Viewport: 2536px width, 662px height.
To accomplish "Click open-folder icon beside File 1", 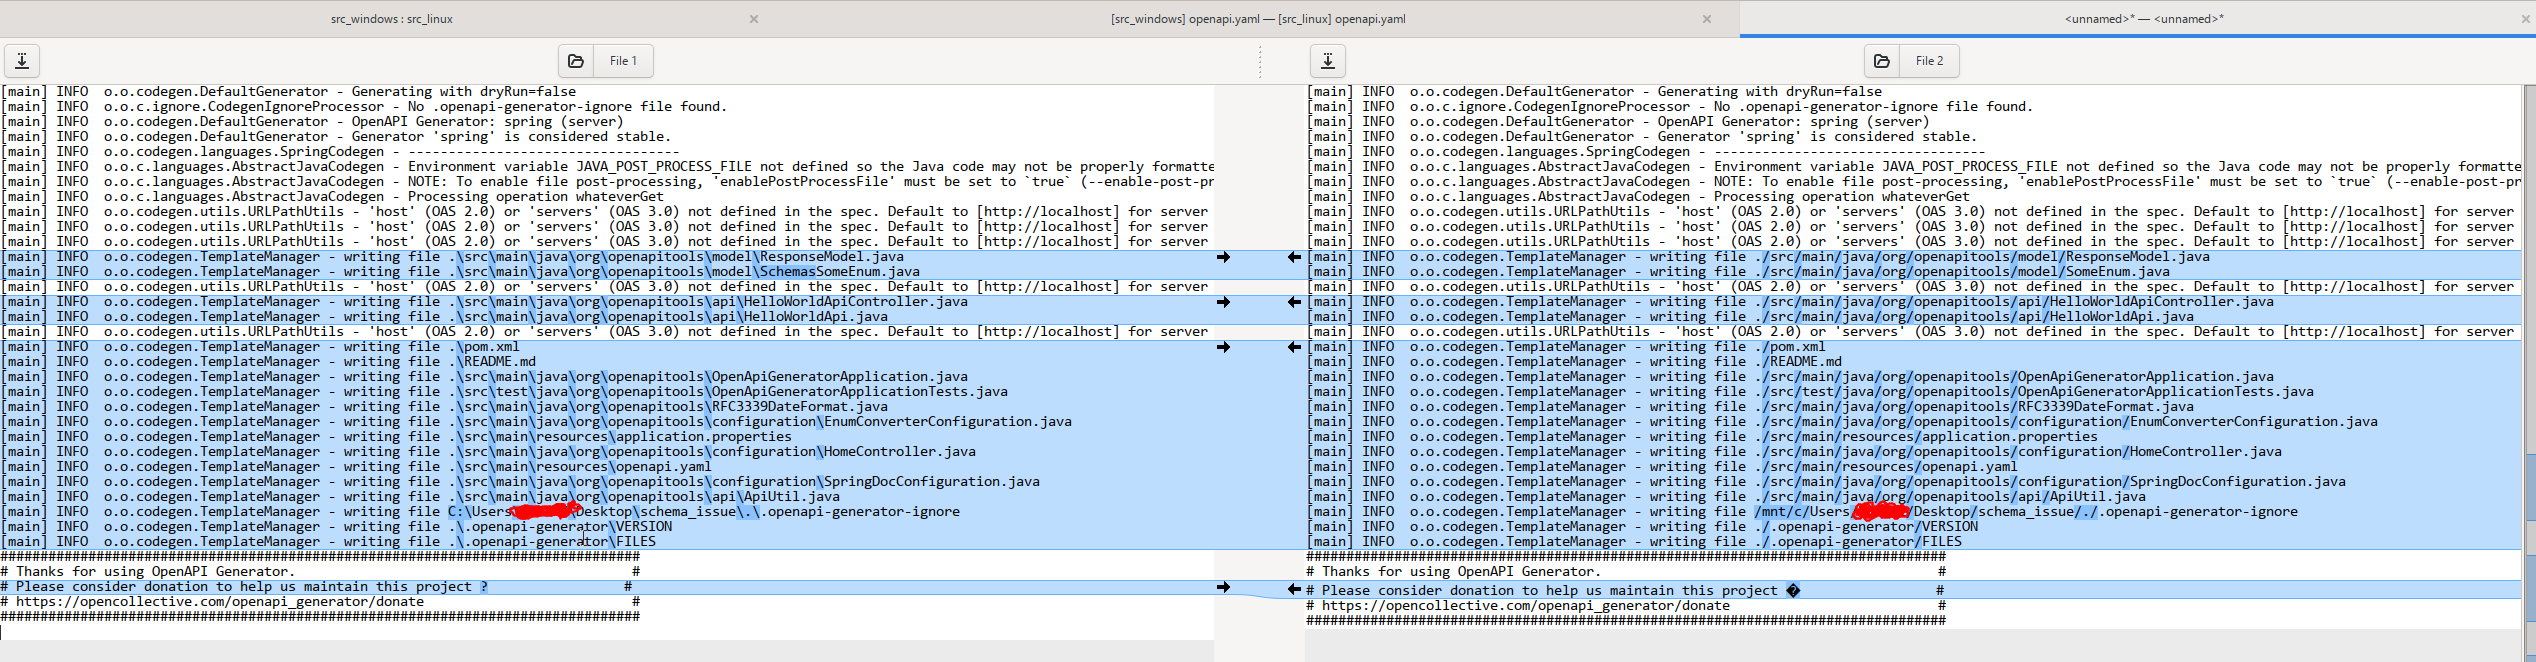I will coord(576,61).
